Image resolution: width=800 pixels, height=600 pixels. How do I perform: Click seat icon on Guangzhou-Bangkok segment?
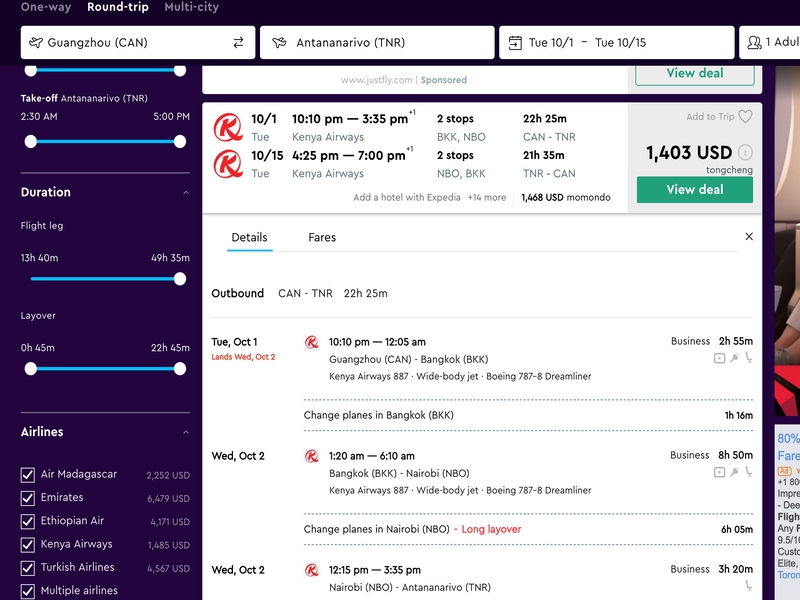pyautogui.click(x=748, y=358)
